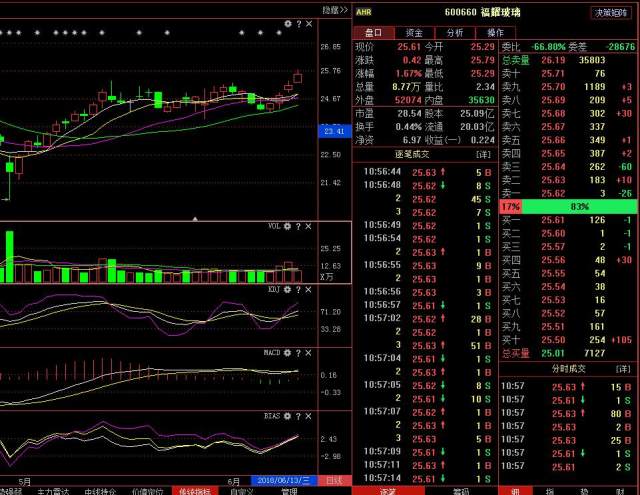Switch to the 资金 tab
Screen dimensions: 640x495
(x=414, y=33)
